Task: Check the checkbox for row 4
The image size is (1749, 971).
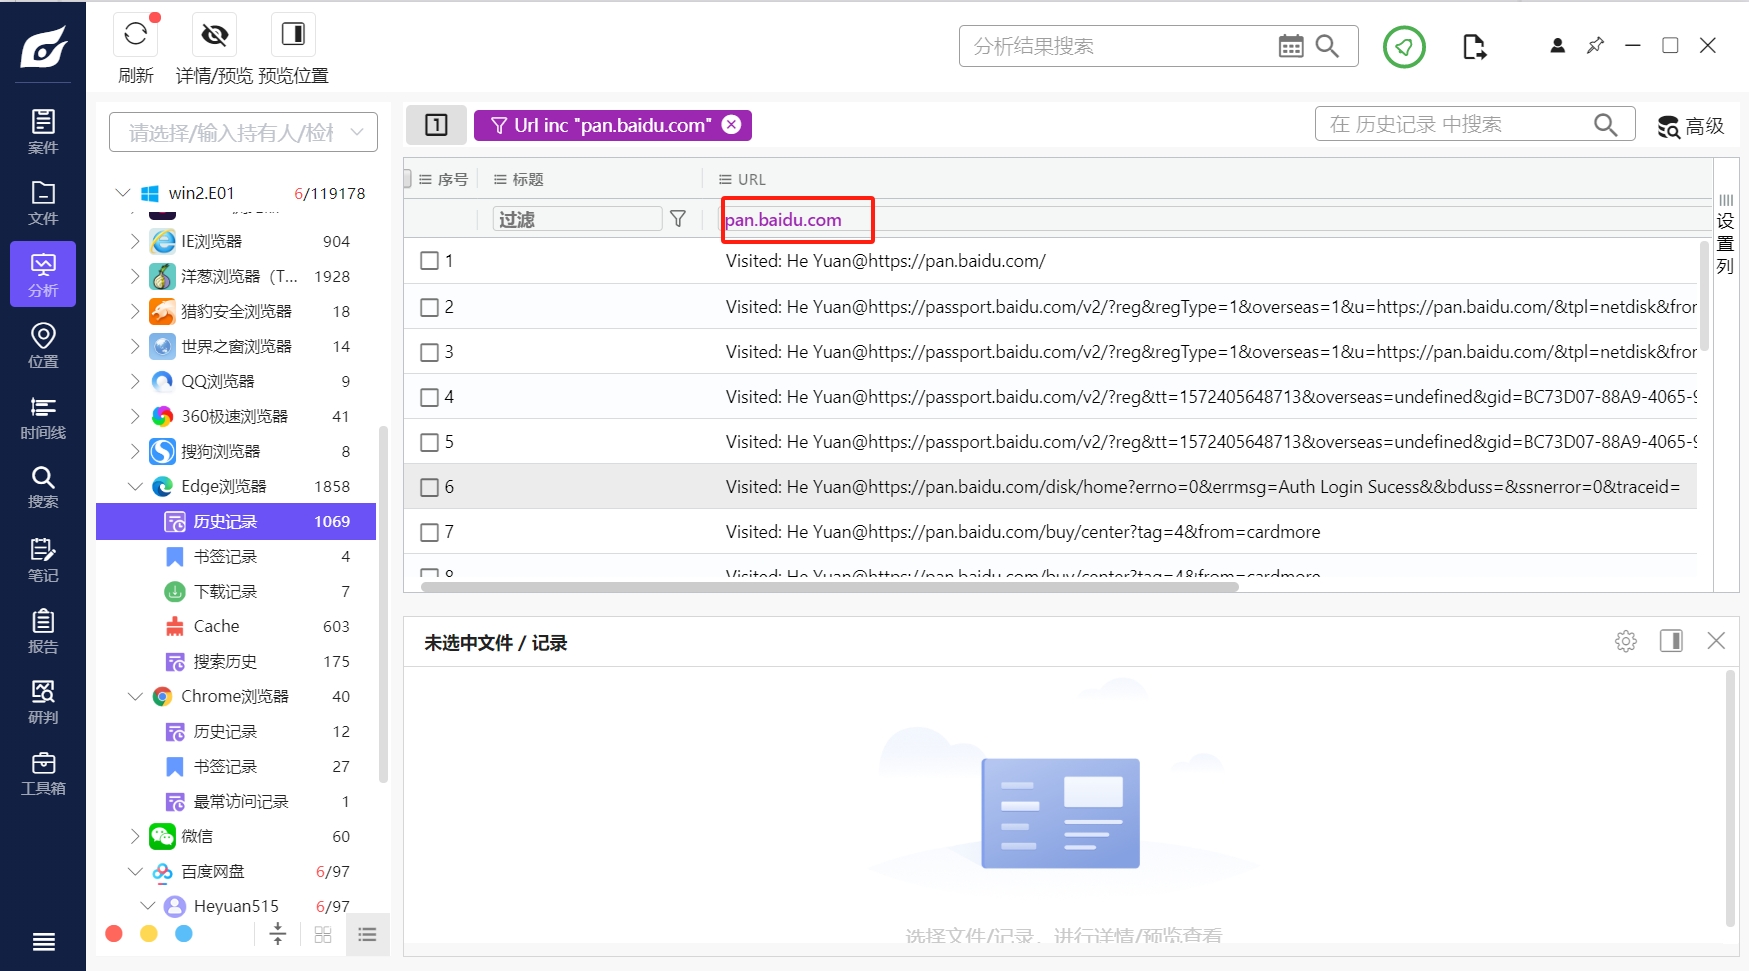Action: [430, 397]
